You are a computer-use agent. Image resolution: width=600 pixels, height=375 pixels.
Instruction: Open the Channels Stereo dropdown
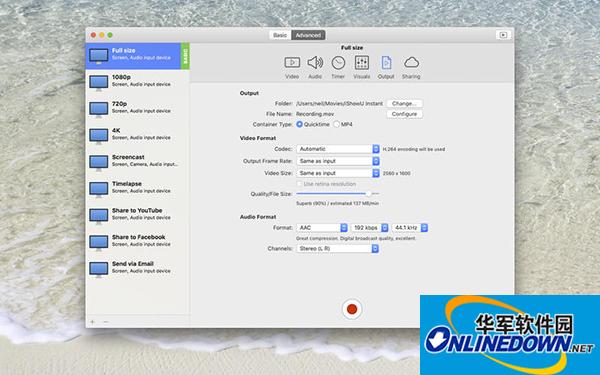[338, 249]
